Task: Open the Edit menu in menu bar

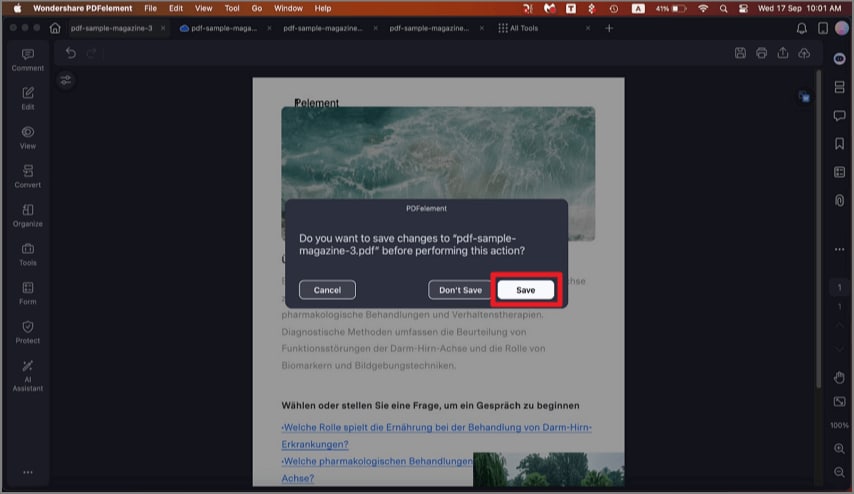Action: click(x=175, y=8)
